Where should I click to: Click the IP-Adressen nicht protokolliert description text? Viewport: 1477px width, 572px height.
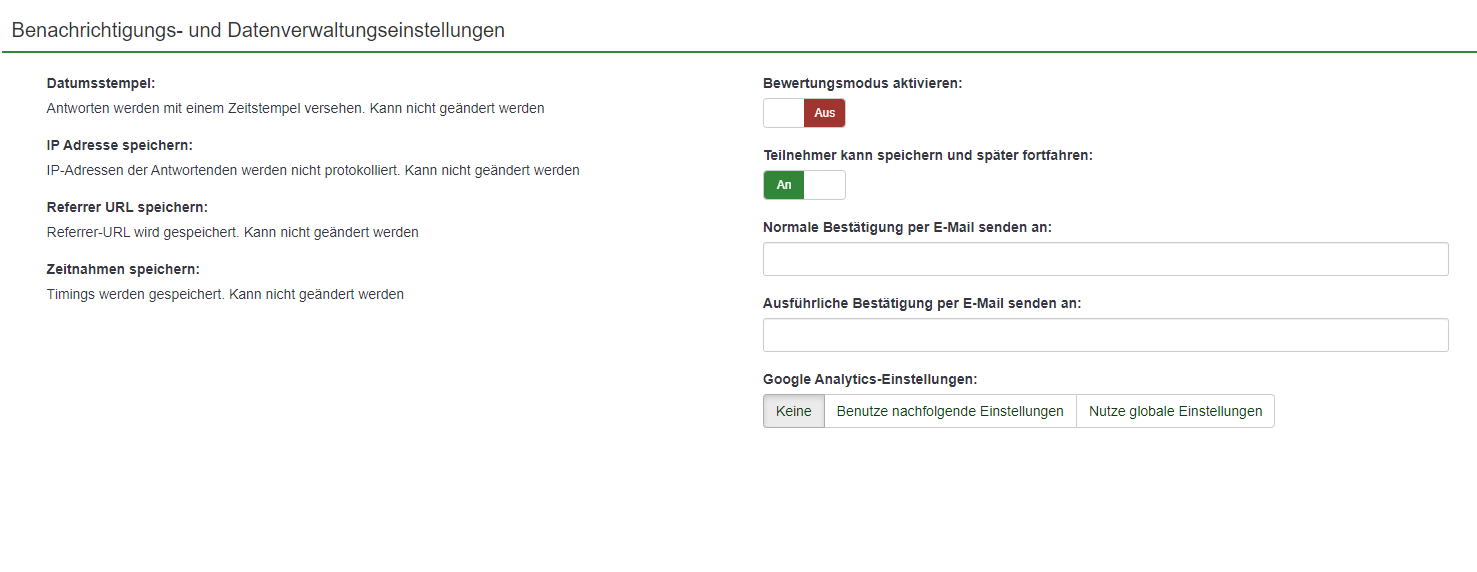(313, 170)
